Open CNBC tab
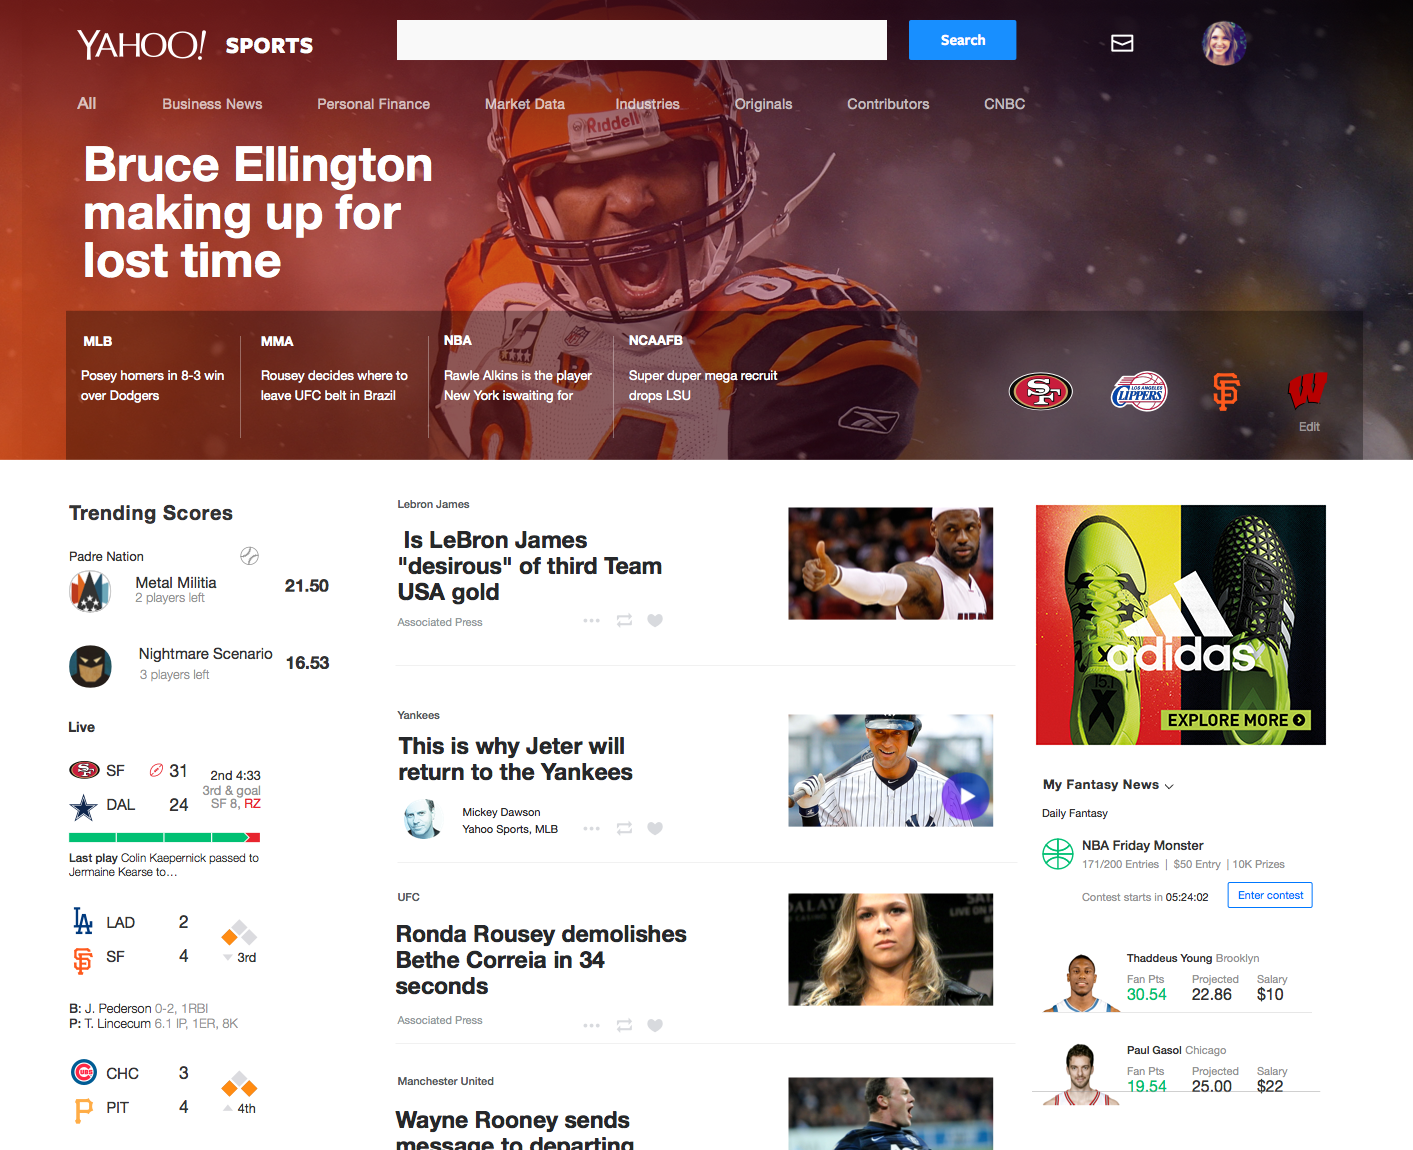This screenshot has width=1413, height=1150. click(1004, 104)
